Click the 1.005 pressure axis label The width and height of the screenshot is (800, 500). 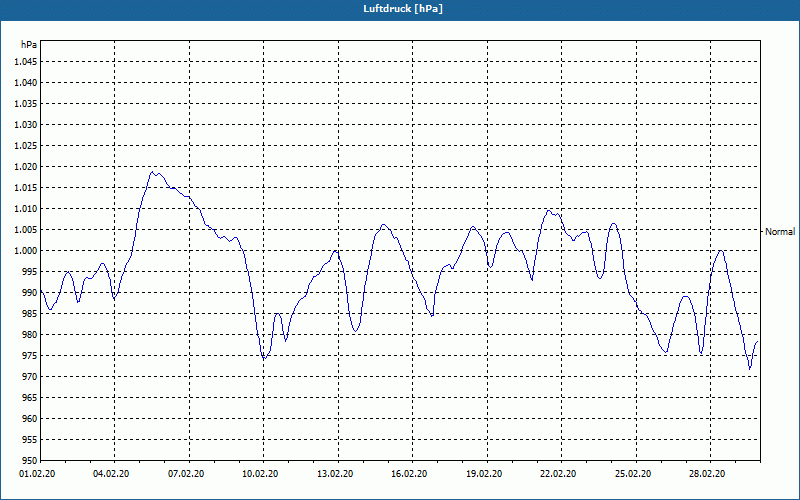click(26, 230)
